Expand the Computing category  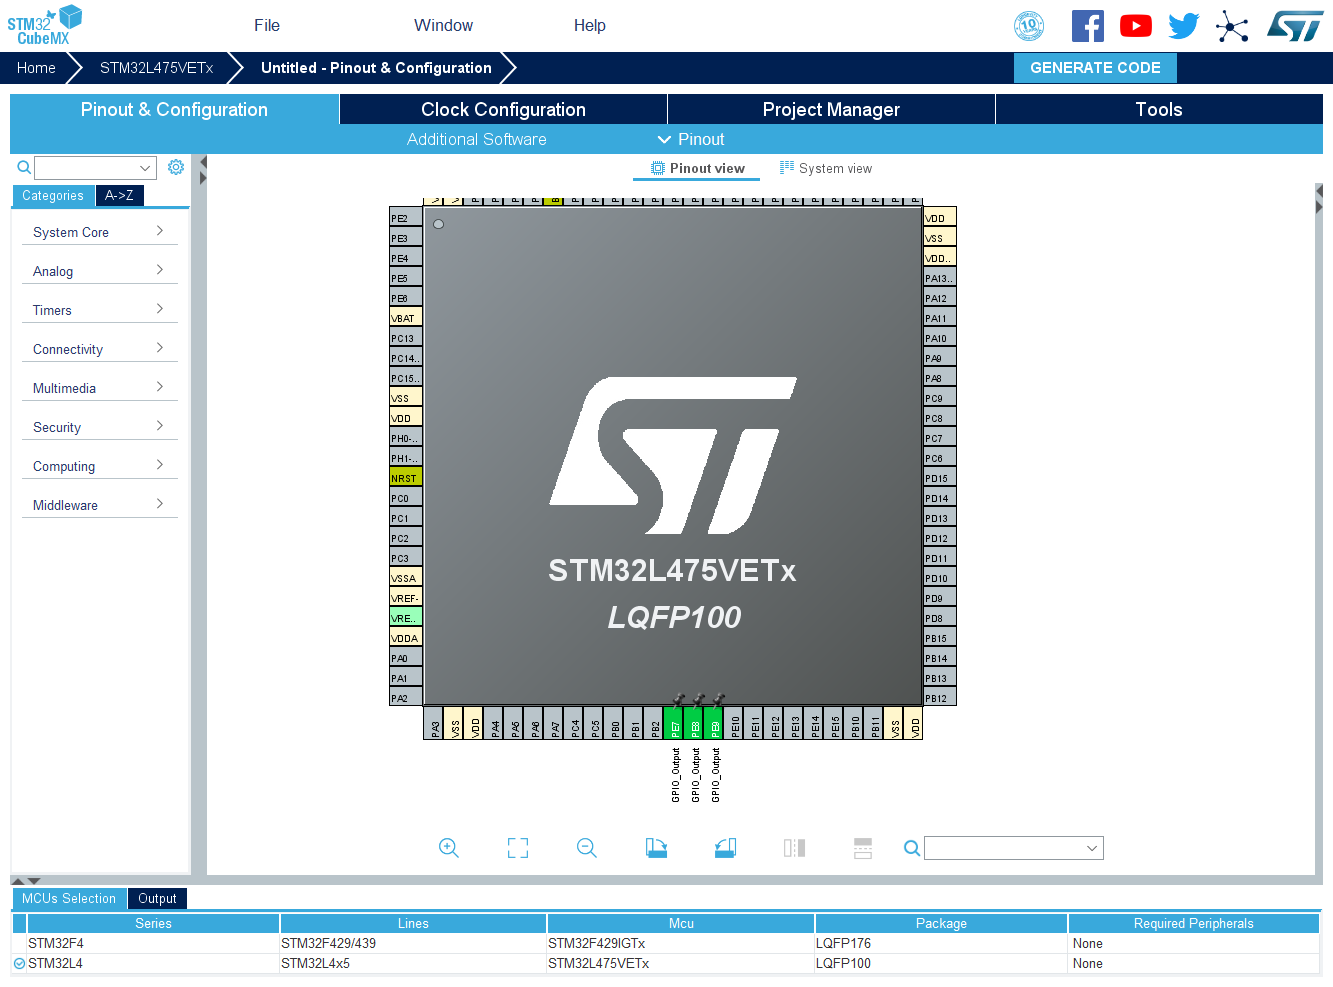[x=99, y=466]
